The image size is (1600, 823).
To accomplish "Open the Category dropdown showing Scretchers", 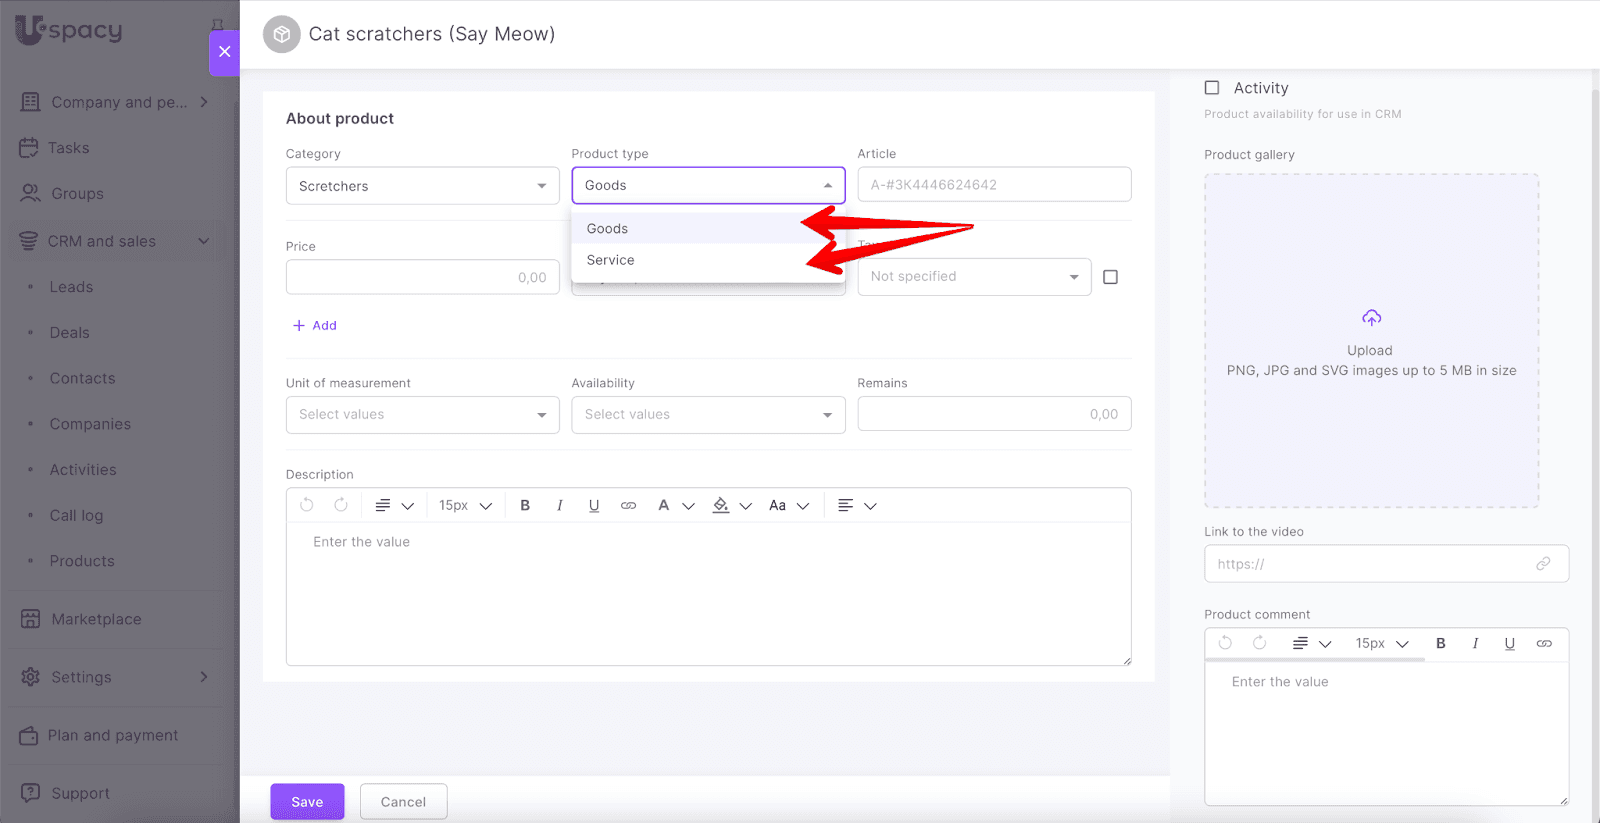I will click(422, 186).
